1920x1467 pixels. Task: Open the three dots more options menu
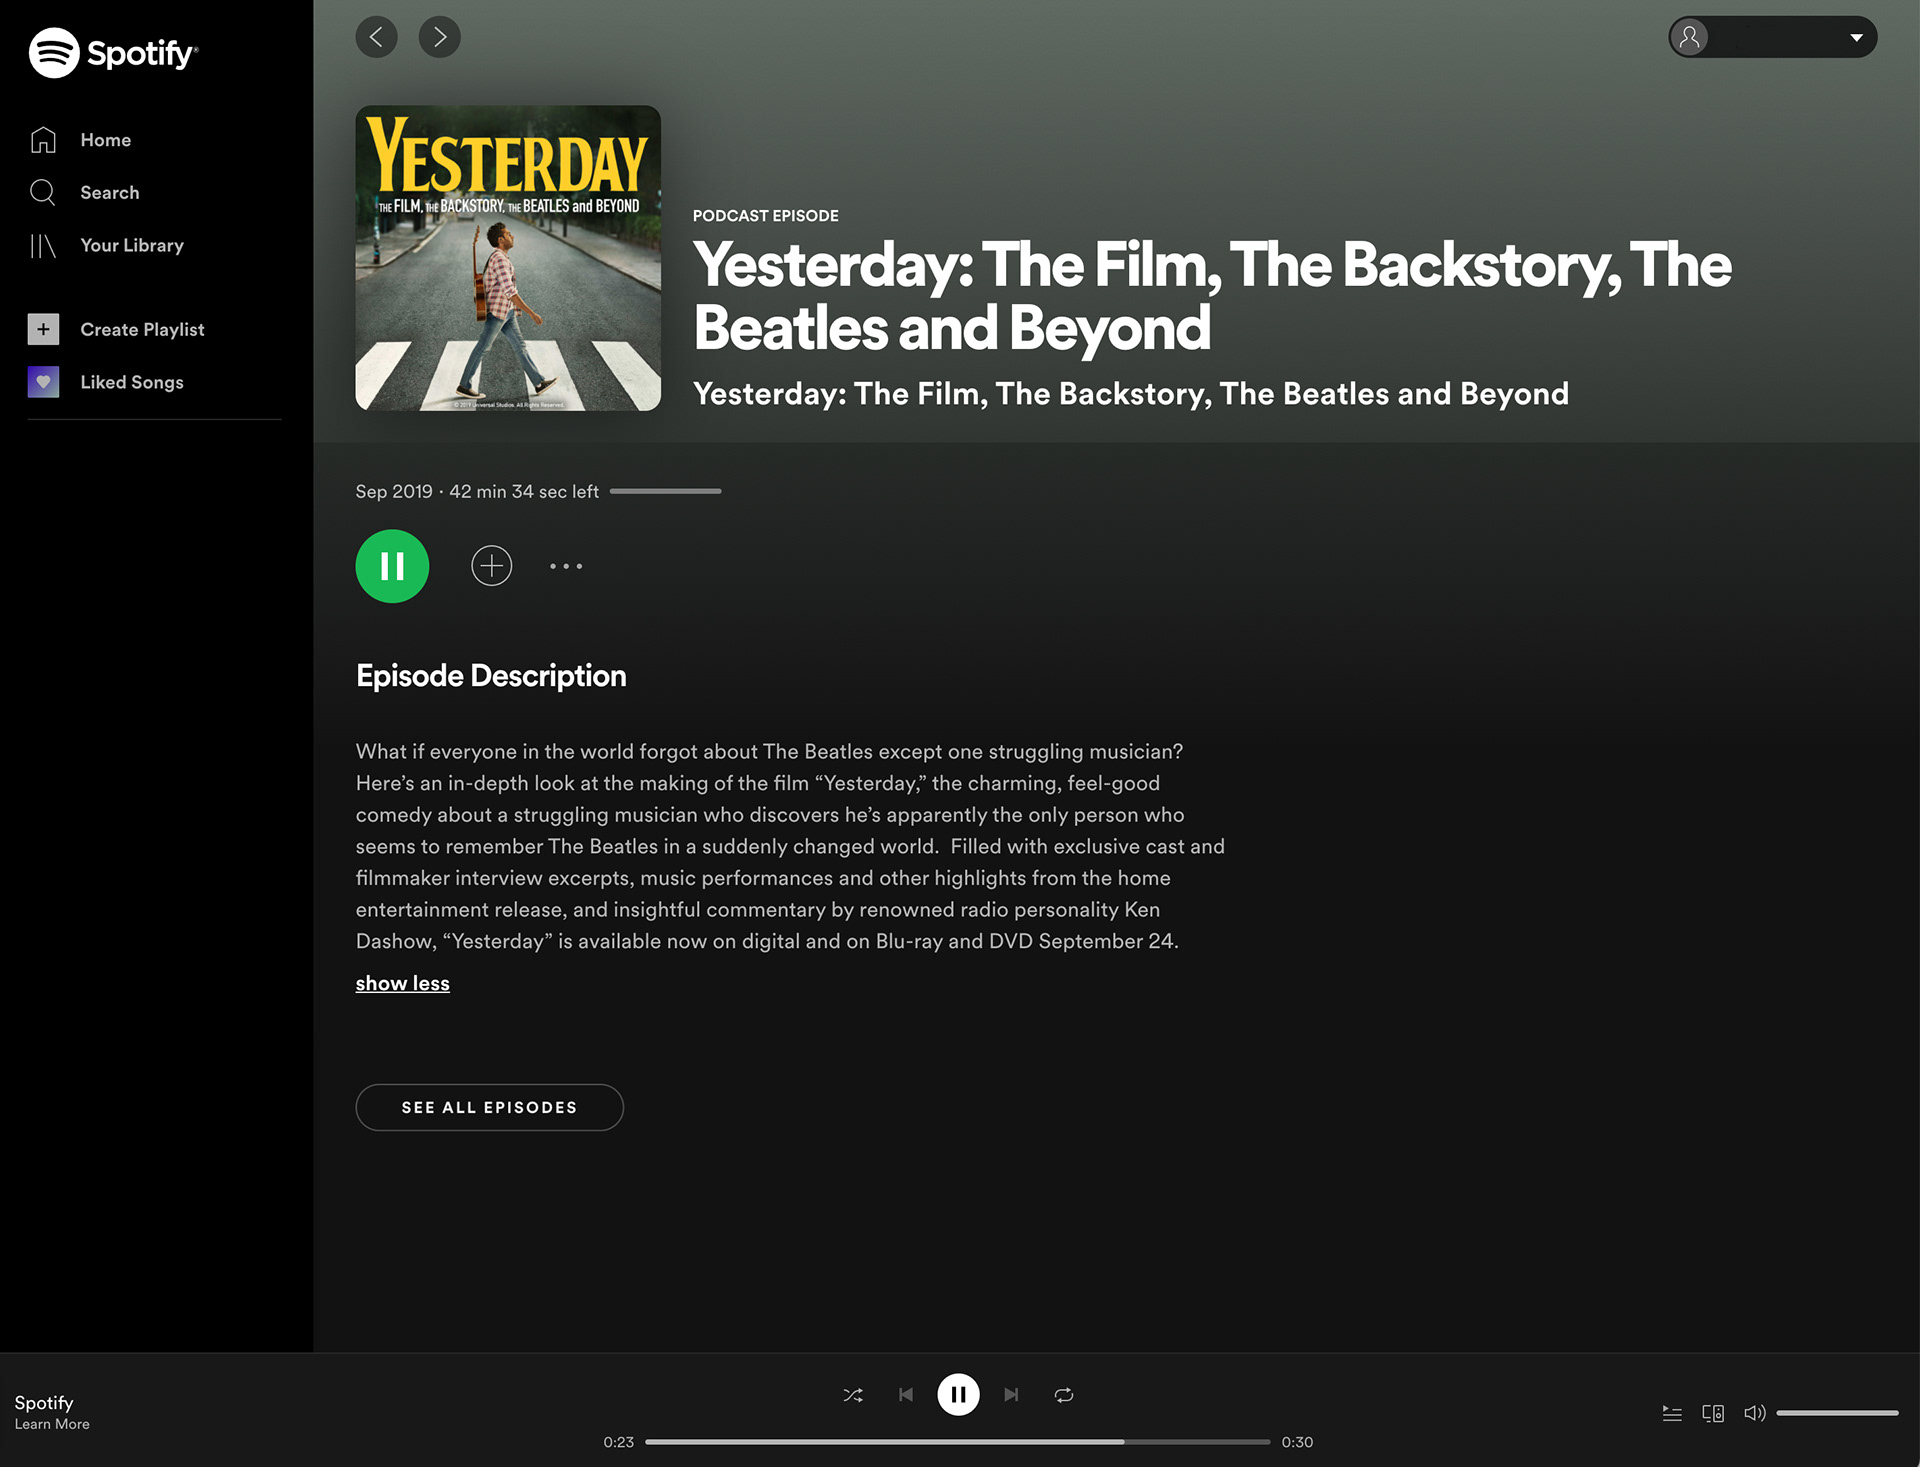[x=566, y=566]
